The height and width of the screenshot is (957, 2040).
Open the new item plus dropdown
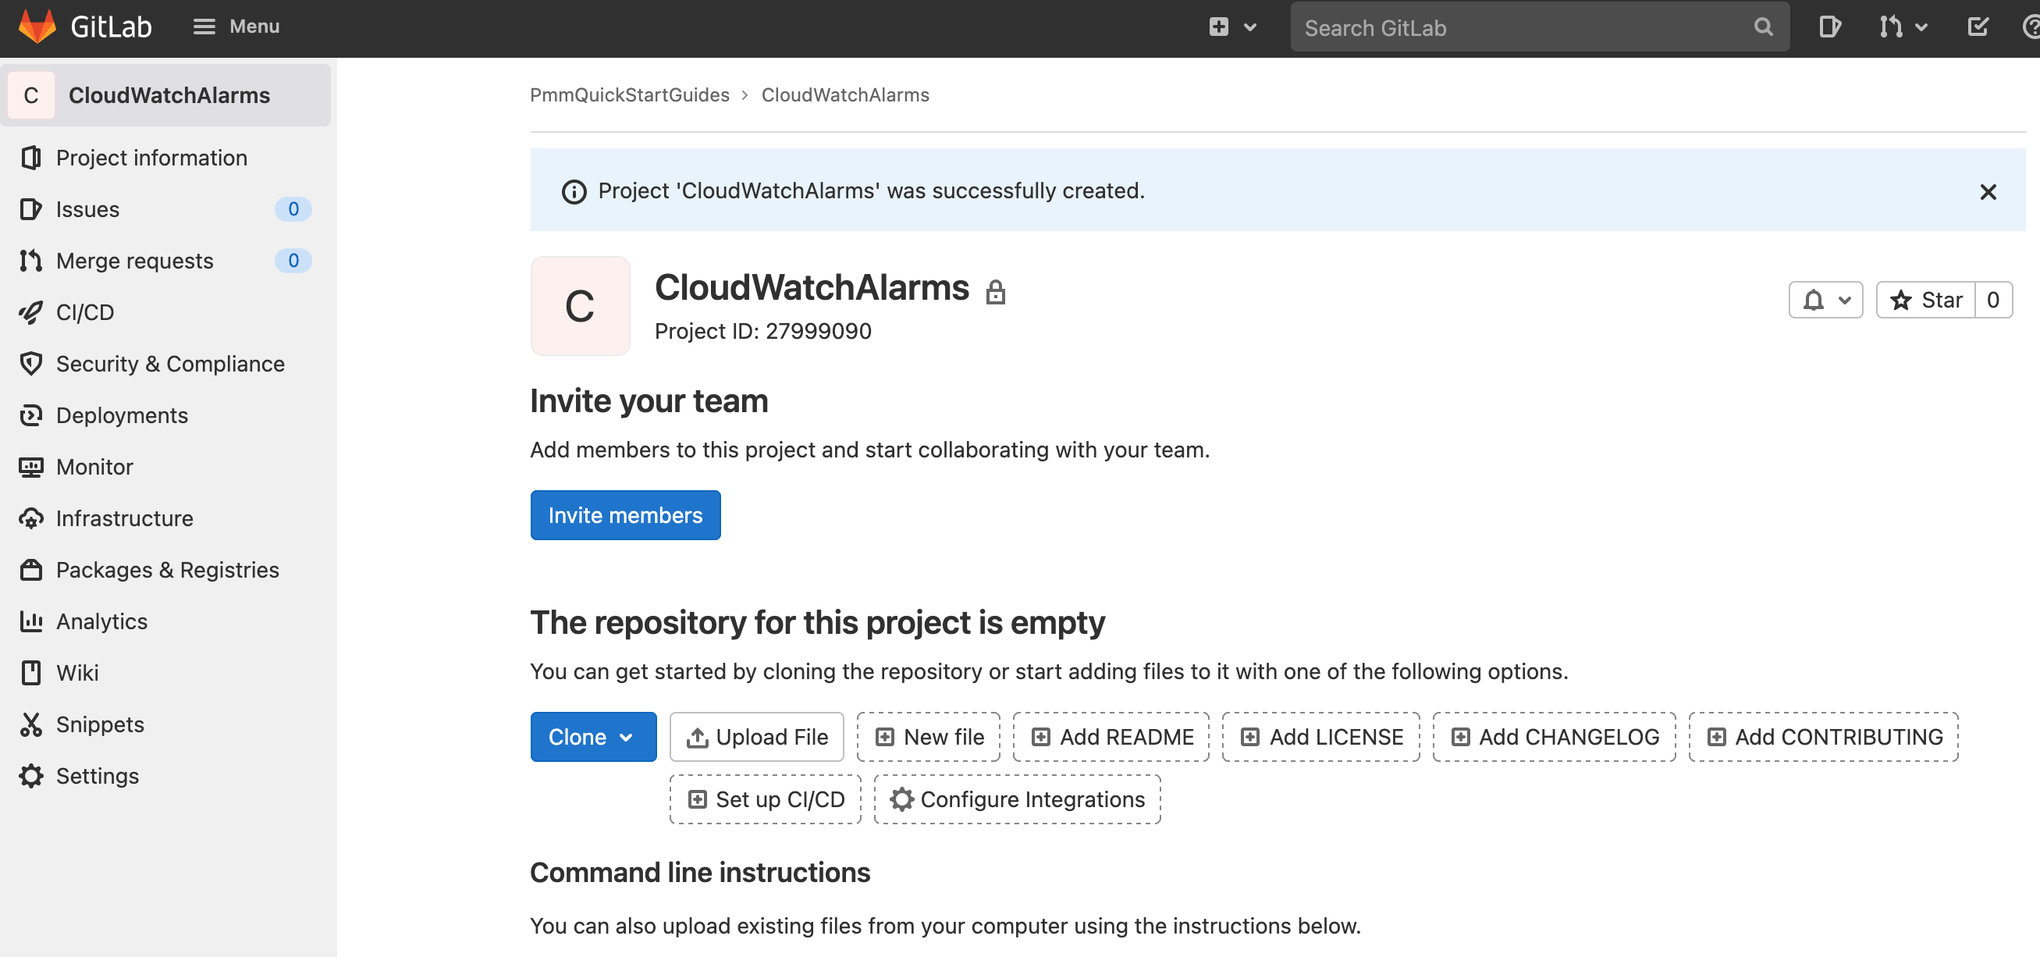click(x=1231, y=27)
